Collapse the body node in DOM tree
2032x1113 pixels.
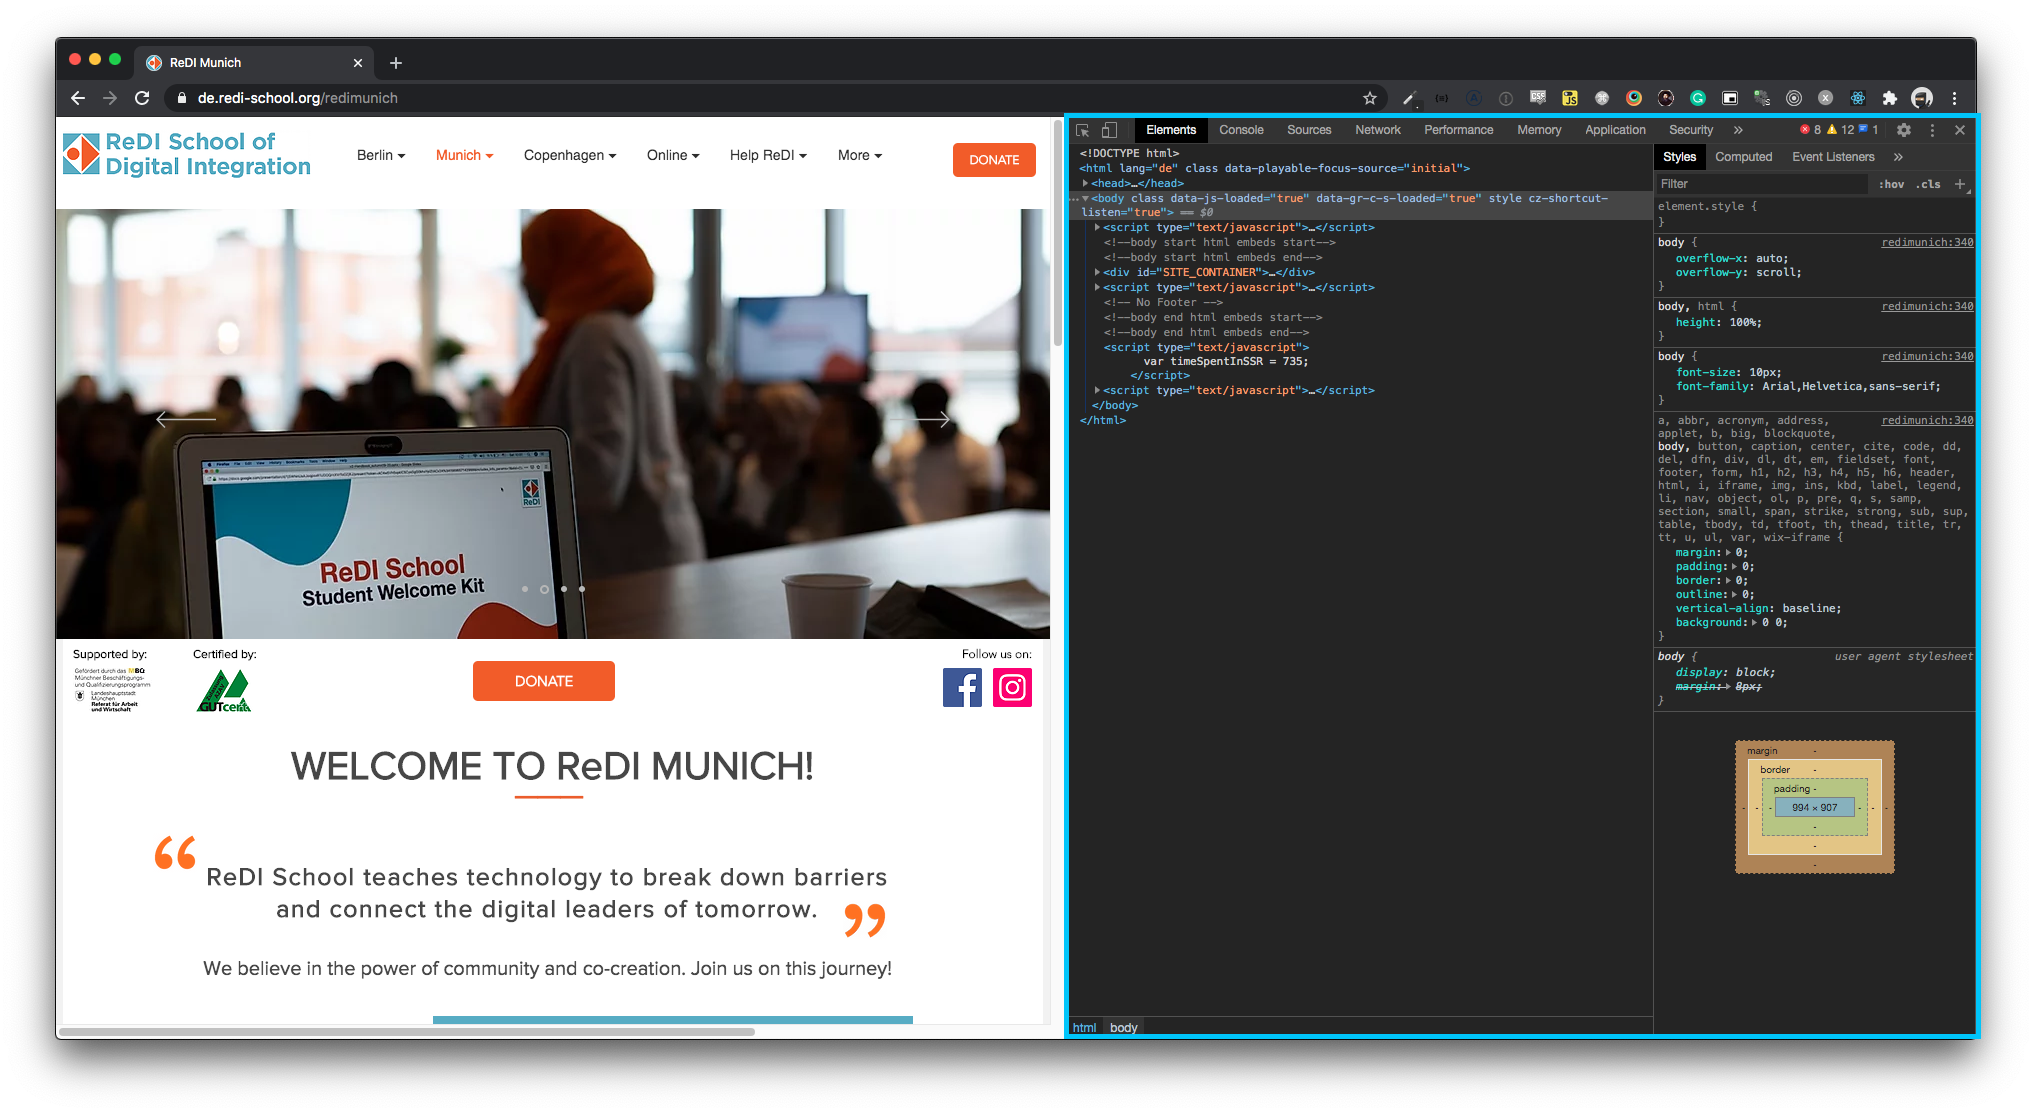pyautogui.click(x=1086, y=198)
